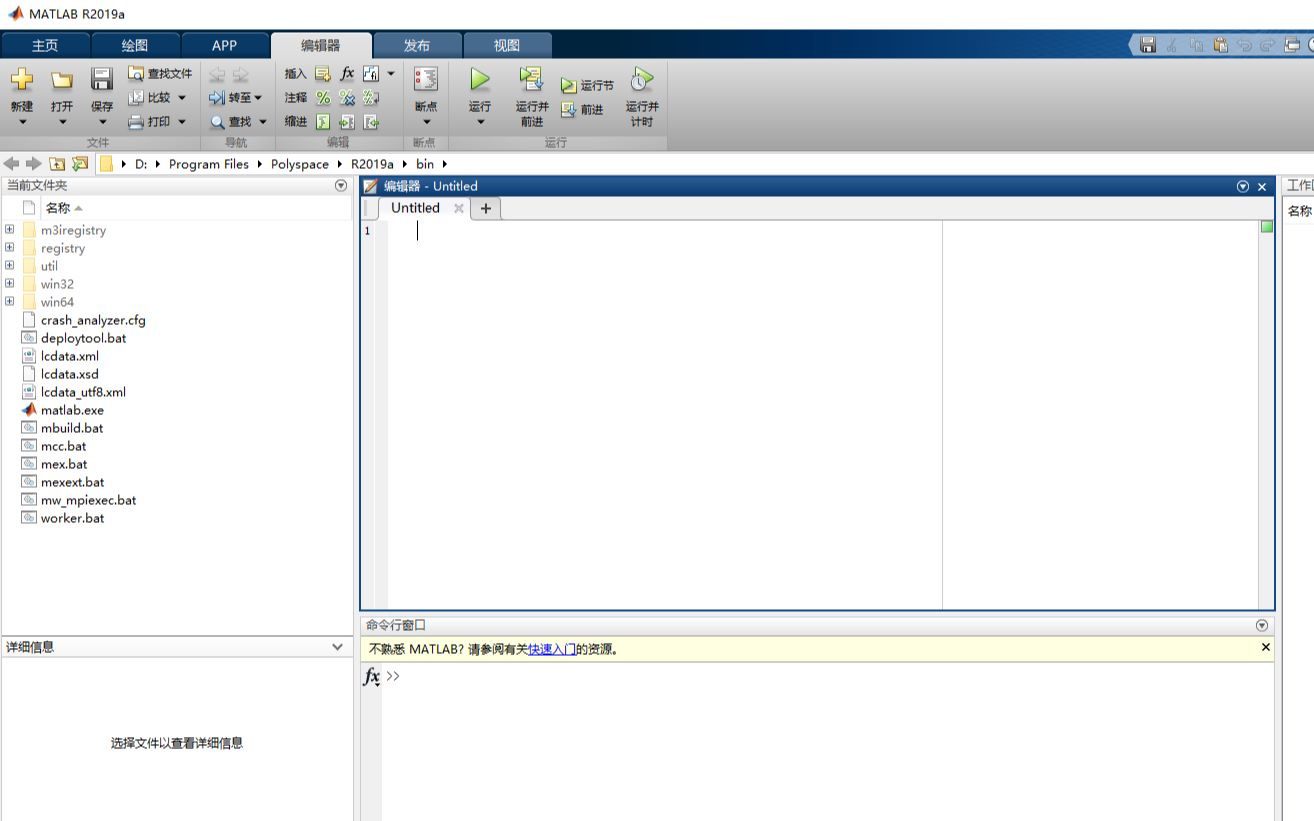The width and height of the screenshot is (1314, 821).
Task: Click the 快速入门 link
Action: [x=552, y=649]
